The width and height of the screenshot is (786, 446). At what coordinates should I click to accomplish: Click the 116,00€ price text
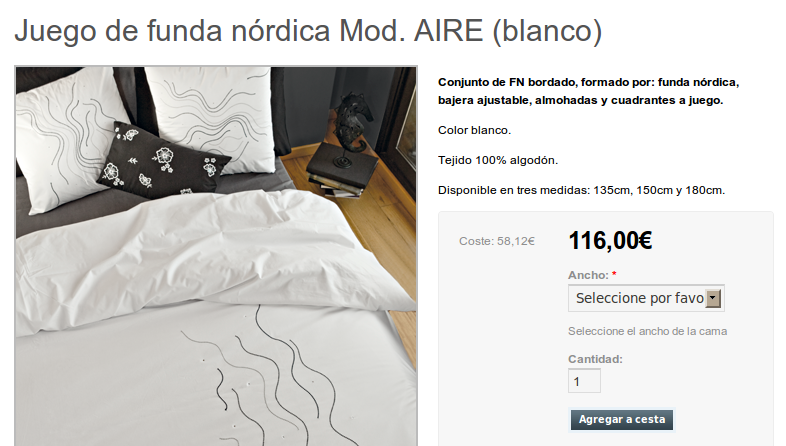click(610, 241)
